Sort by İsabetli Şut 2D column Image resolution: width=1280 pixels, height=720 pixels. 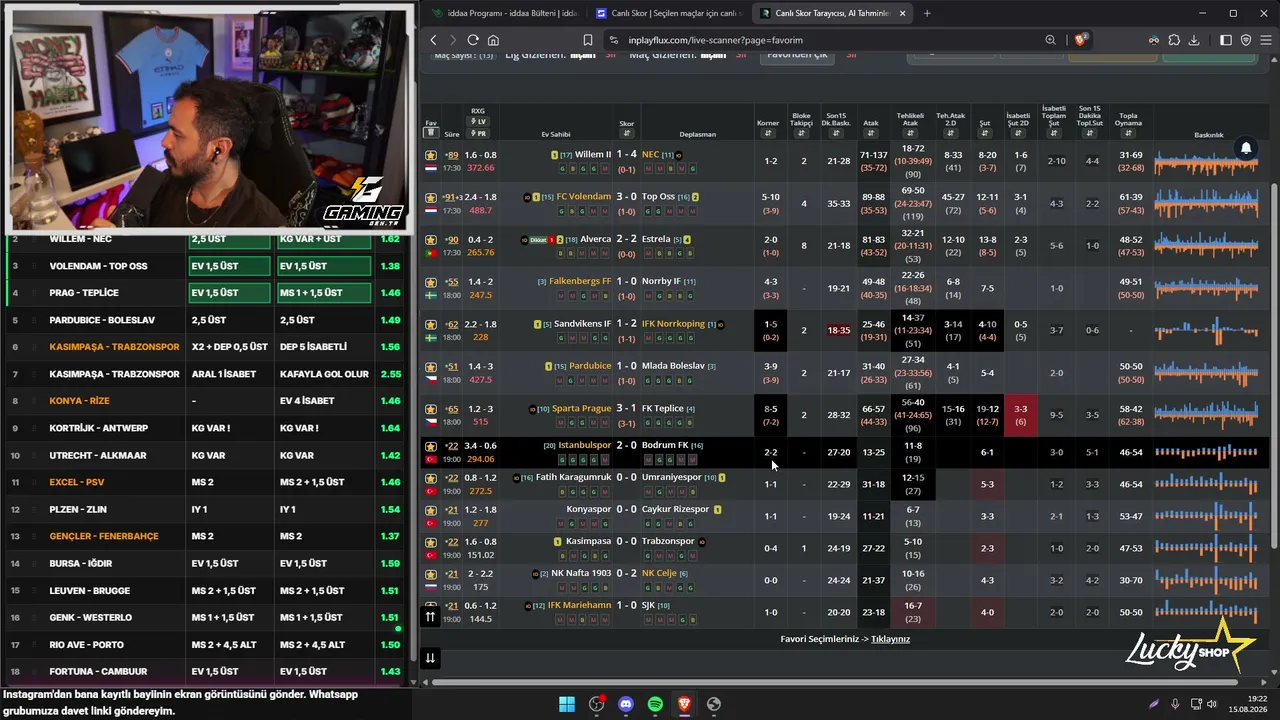pyautogui.click(x=1018, y=134)
